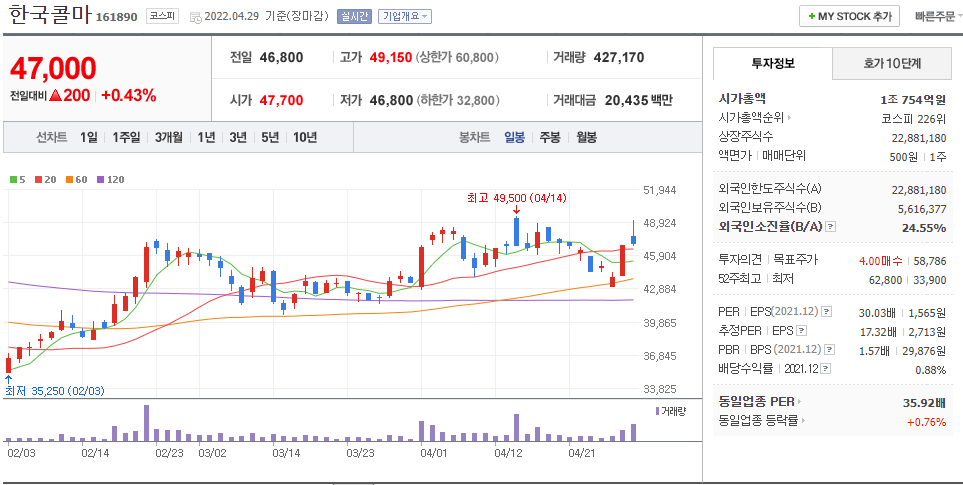Screen dimensions: 963x485
Task: Click the 거래대금 20,435 백만 value
Action: click(x=639, y=100)
